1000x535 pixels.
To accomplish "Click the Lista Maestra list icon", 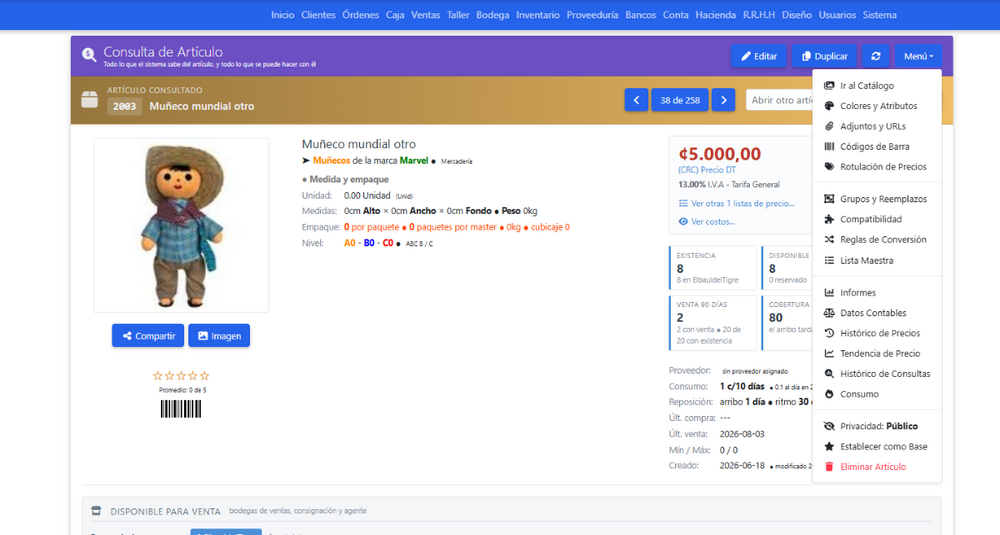I will pos(829,260).
